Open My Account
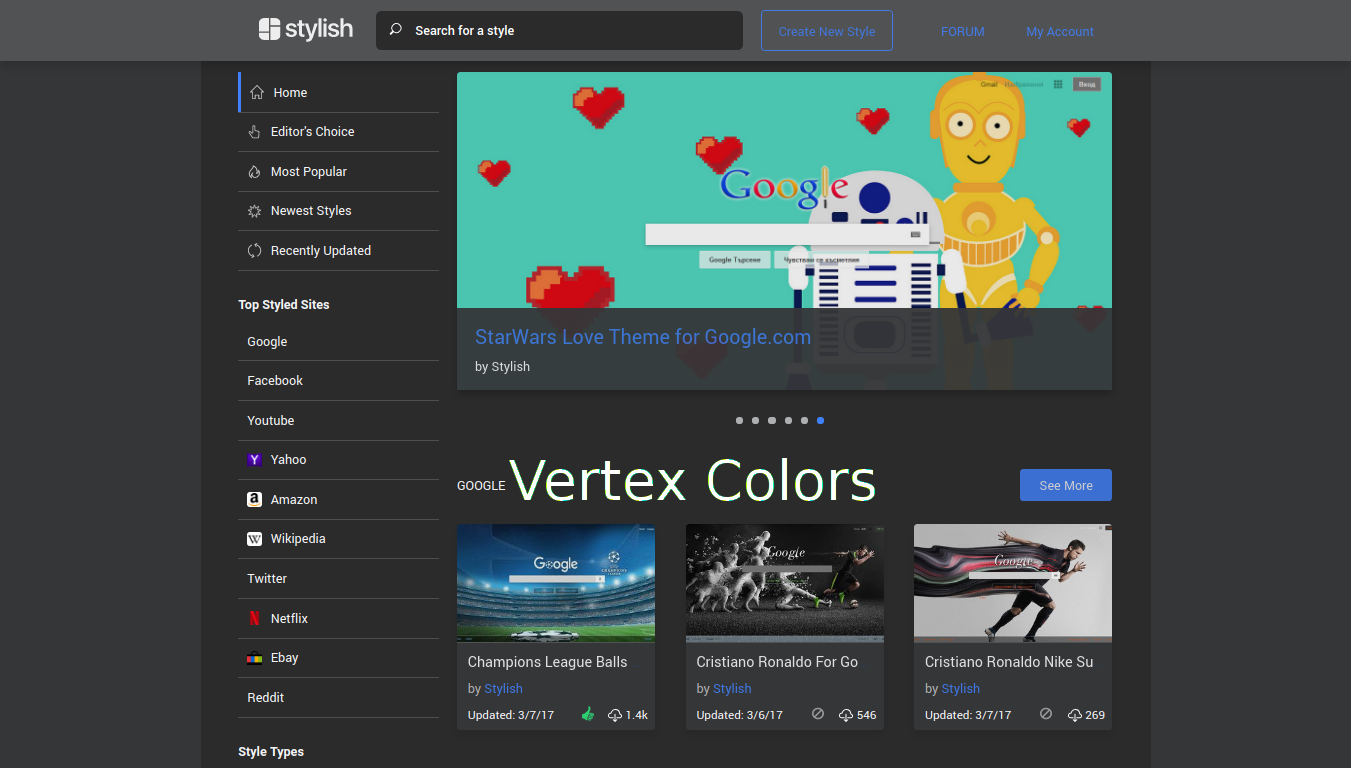Viewport: 1351px width, 768px height. pos(1060,31)
